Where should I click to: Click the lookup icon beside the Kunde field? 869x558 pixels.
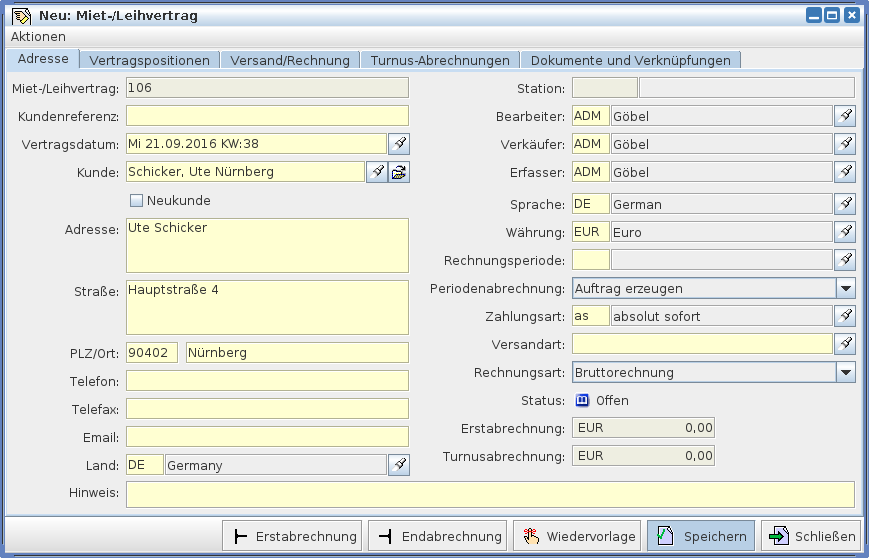[377, 172]
